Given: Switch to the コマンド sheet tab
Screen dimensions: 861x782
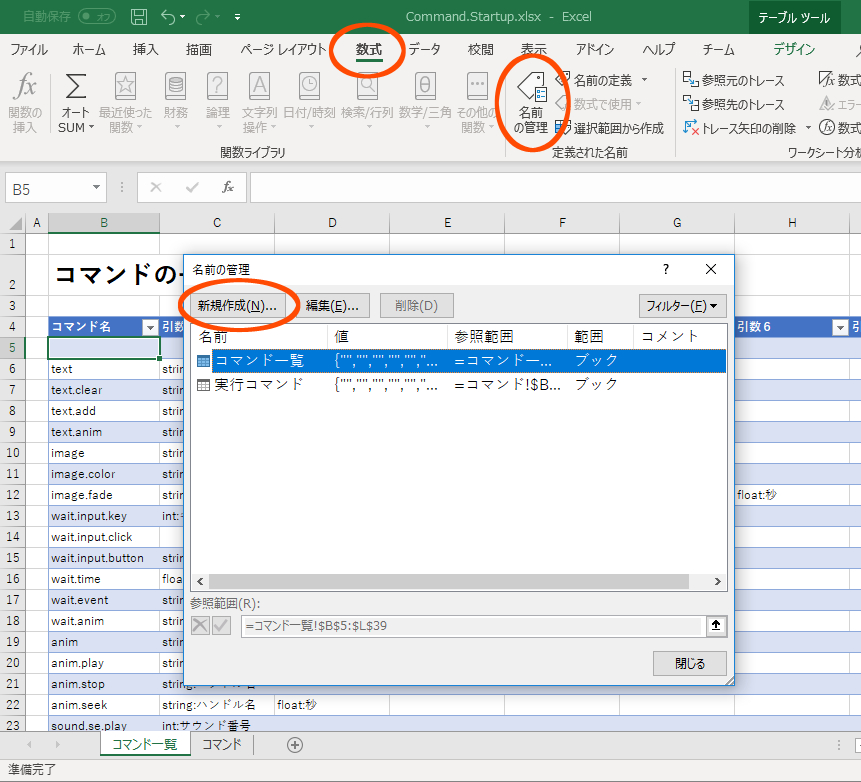Looking at the screenshot, I should pos(221,745).
